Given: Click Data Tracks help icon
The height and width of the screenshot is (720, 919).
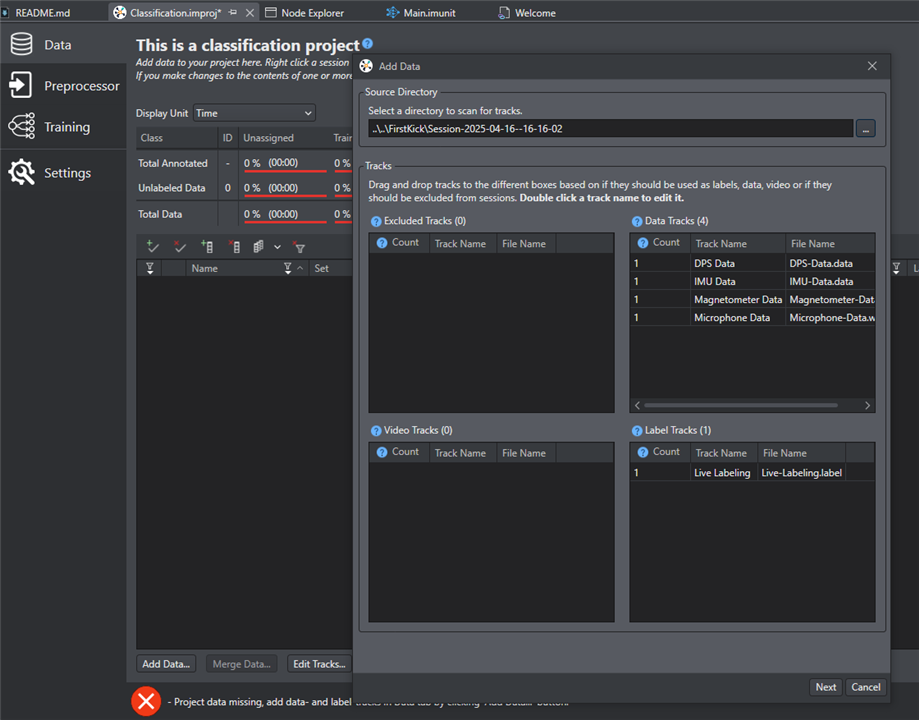Looking at the screenshot, I should (637, 222).
